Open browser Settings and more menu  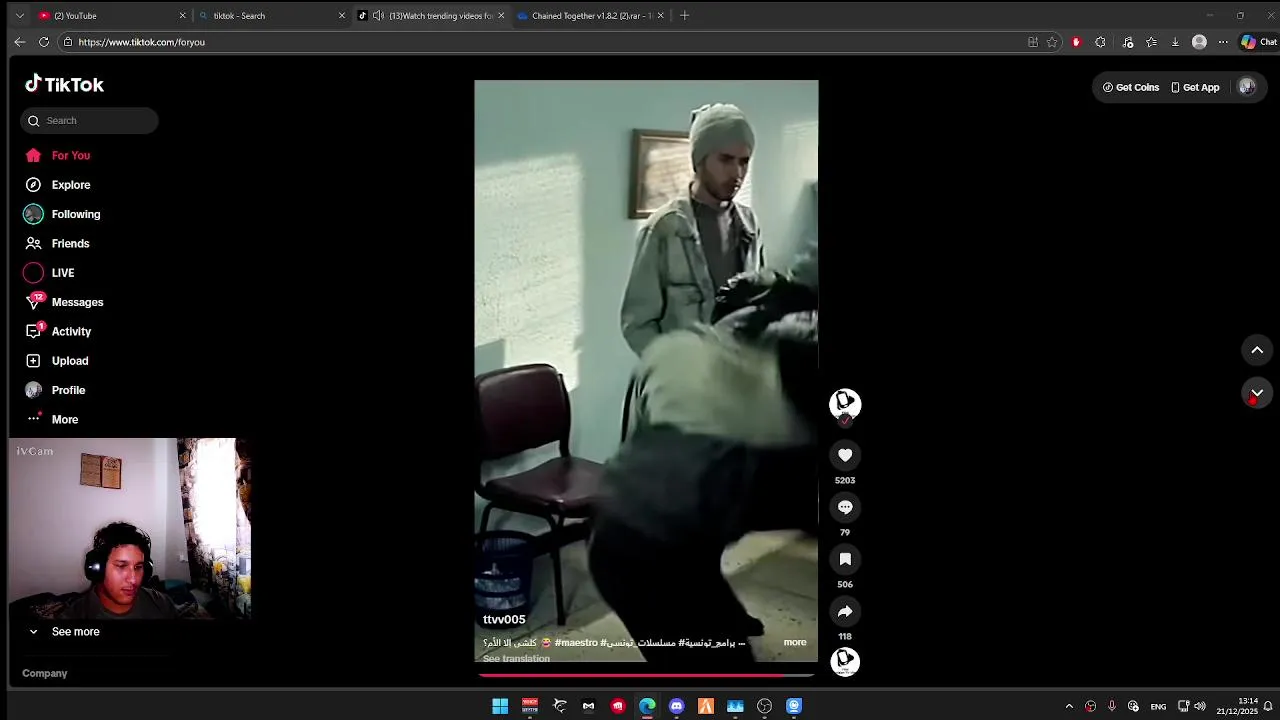1223,42
